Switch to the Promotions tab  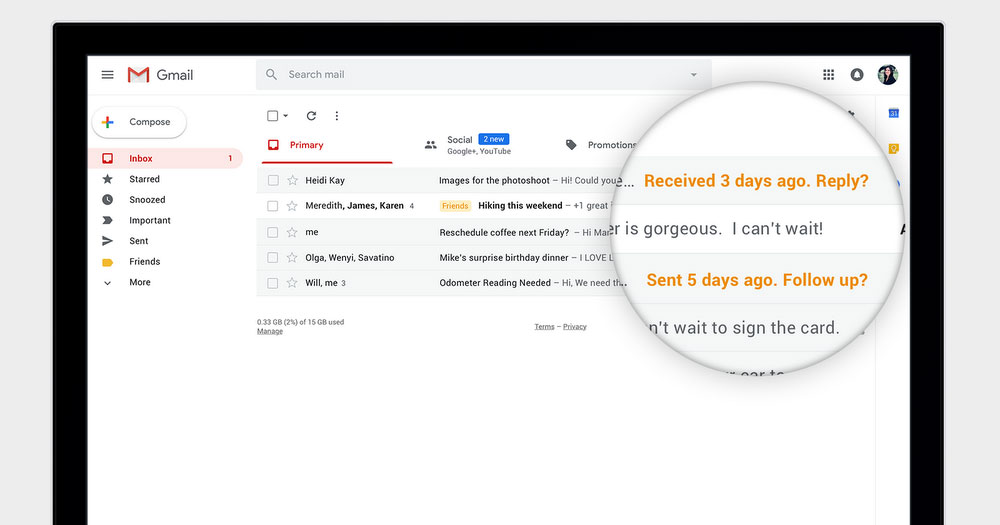pos(599,145)
